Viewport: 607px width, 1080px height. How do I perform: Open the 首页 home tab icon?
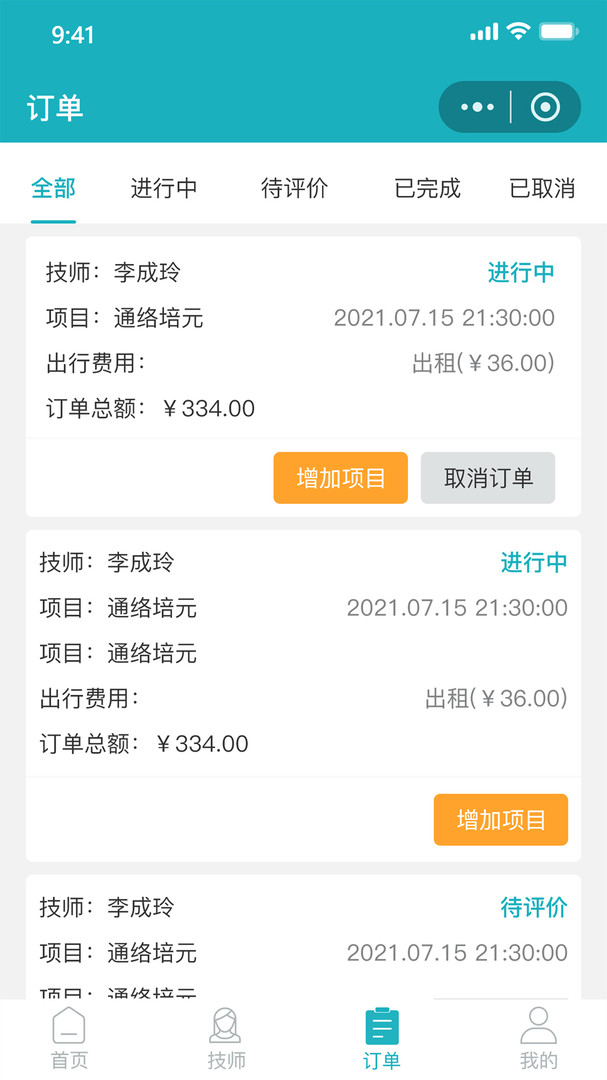67,1037
